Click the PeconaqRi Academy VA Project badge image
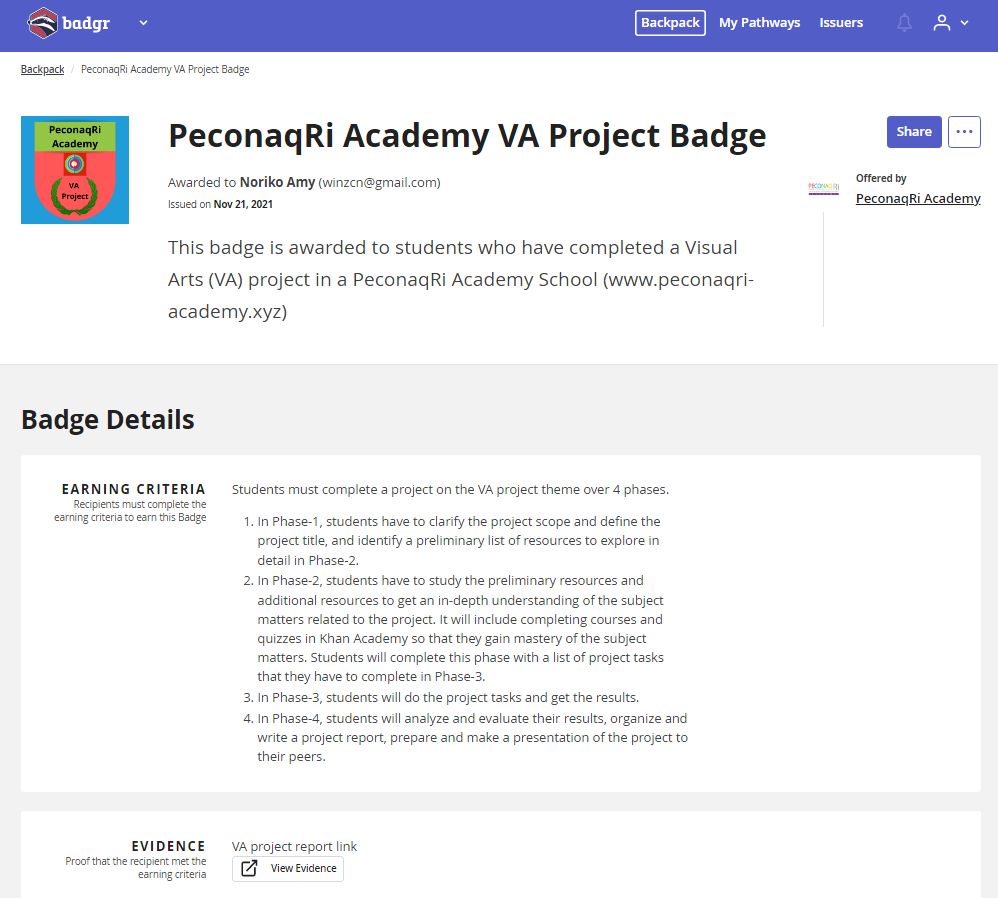This screenshot has width=998, height=898. (x=75, y=170)
